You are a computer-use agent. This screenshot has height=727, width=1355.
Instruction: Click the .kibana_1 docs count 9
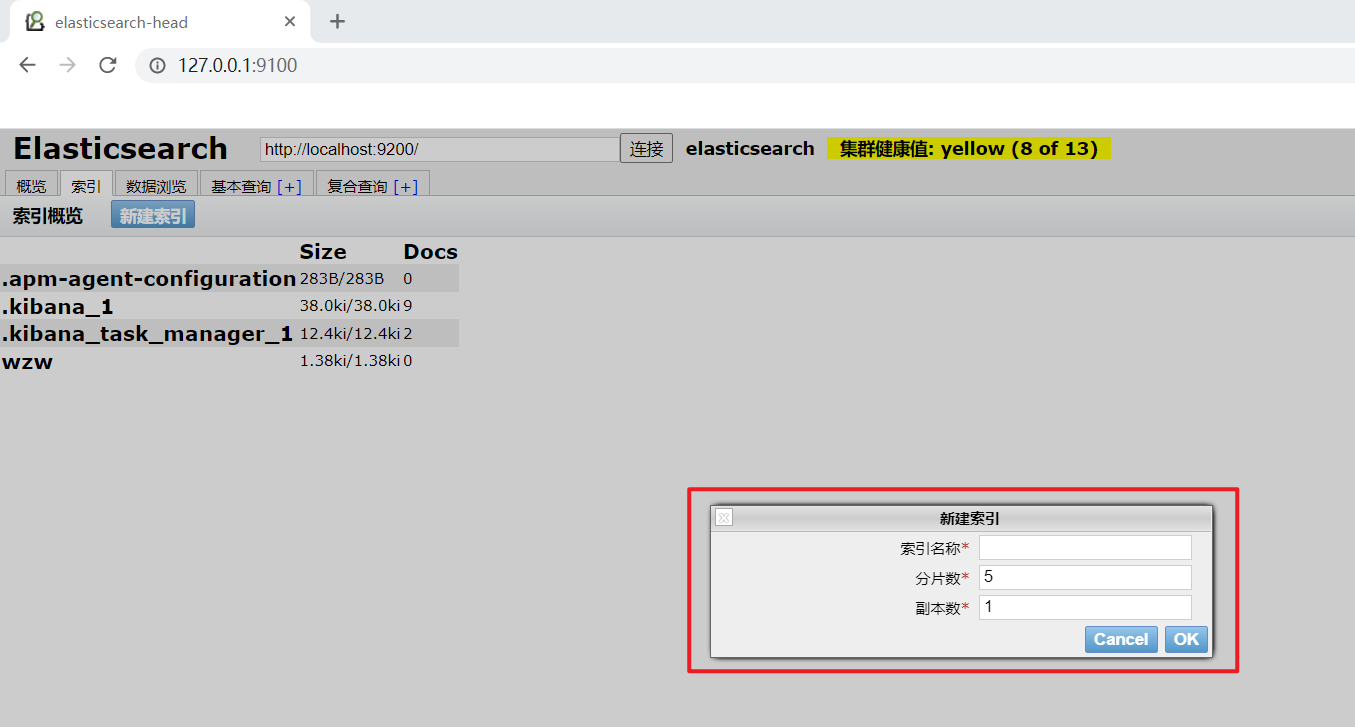[408, 306]
